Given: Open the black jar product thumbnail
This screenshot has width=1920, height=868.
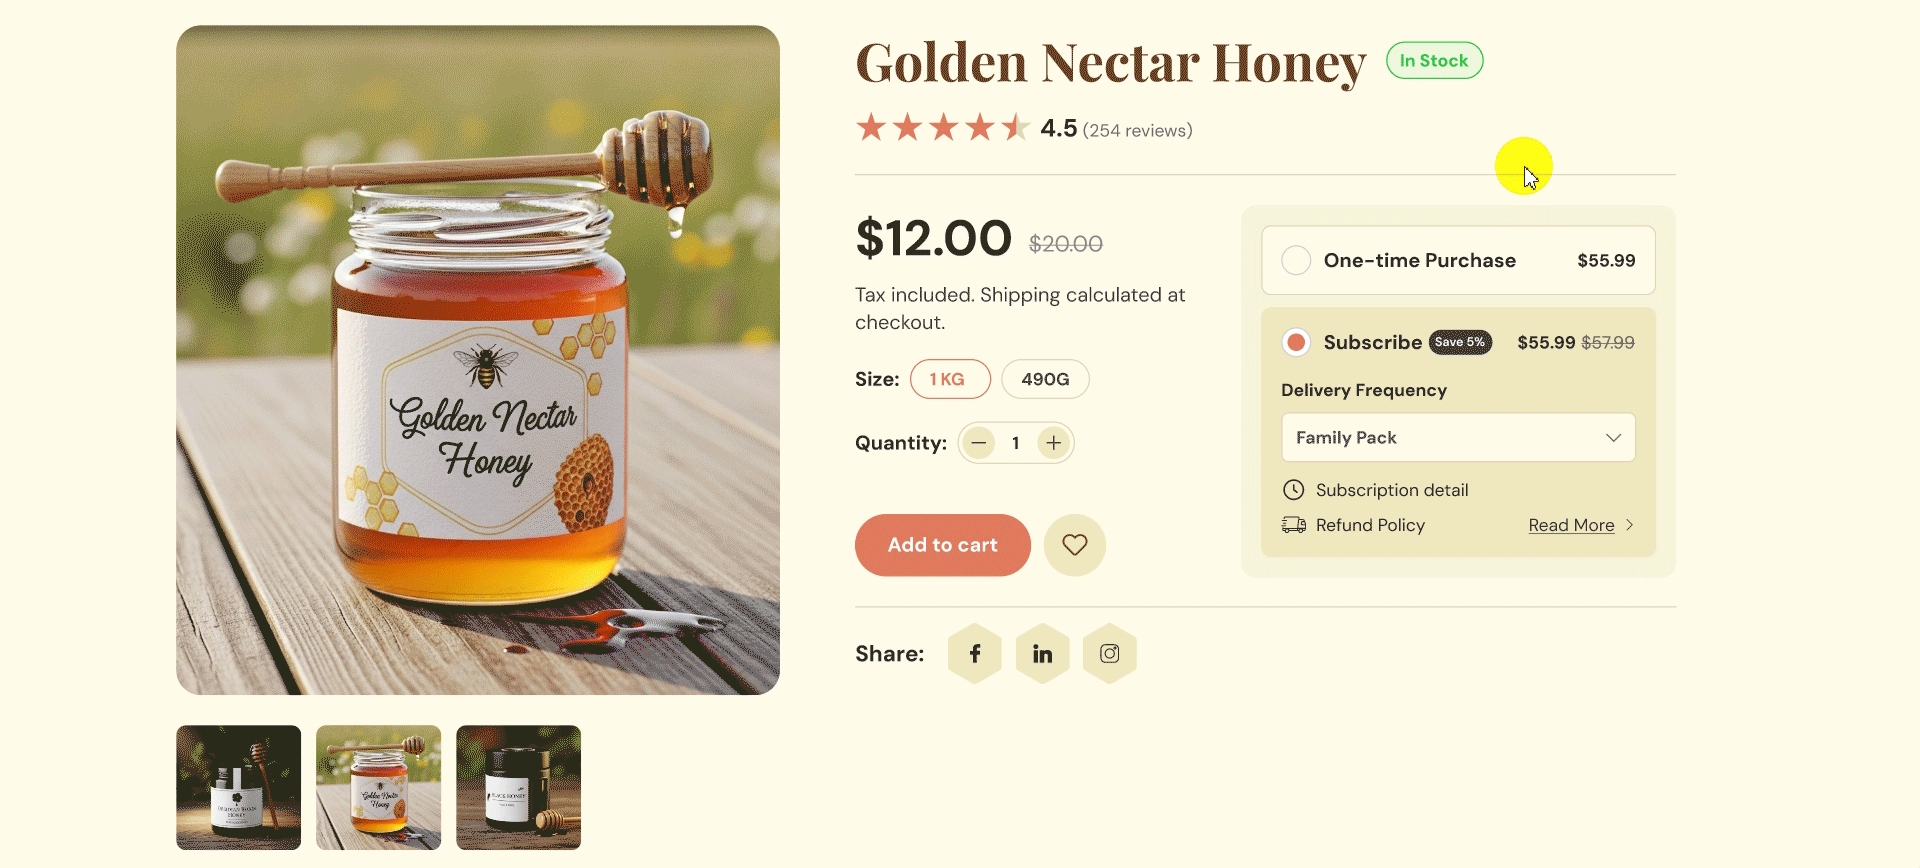Looking at the screenshot, I should coord(517,787).
